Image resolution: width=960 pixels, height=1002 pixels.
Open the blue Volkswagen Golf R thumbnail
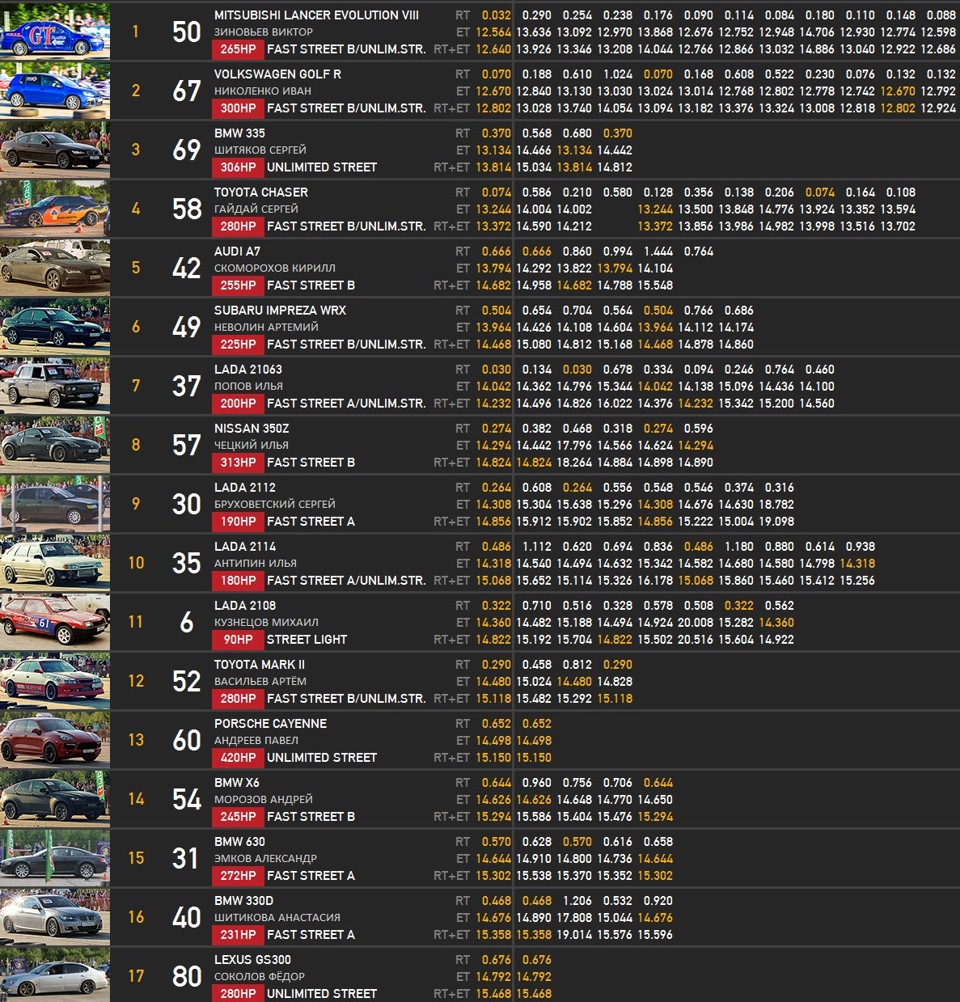(x=55, y=90)
